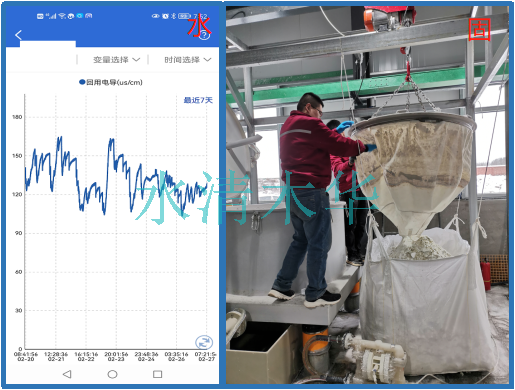Toggle the 回用电导 legend series dot

82,82
